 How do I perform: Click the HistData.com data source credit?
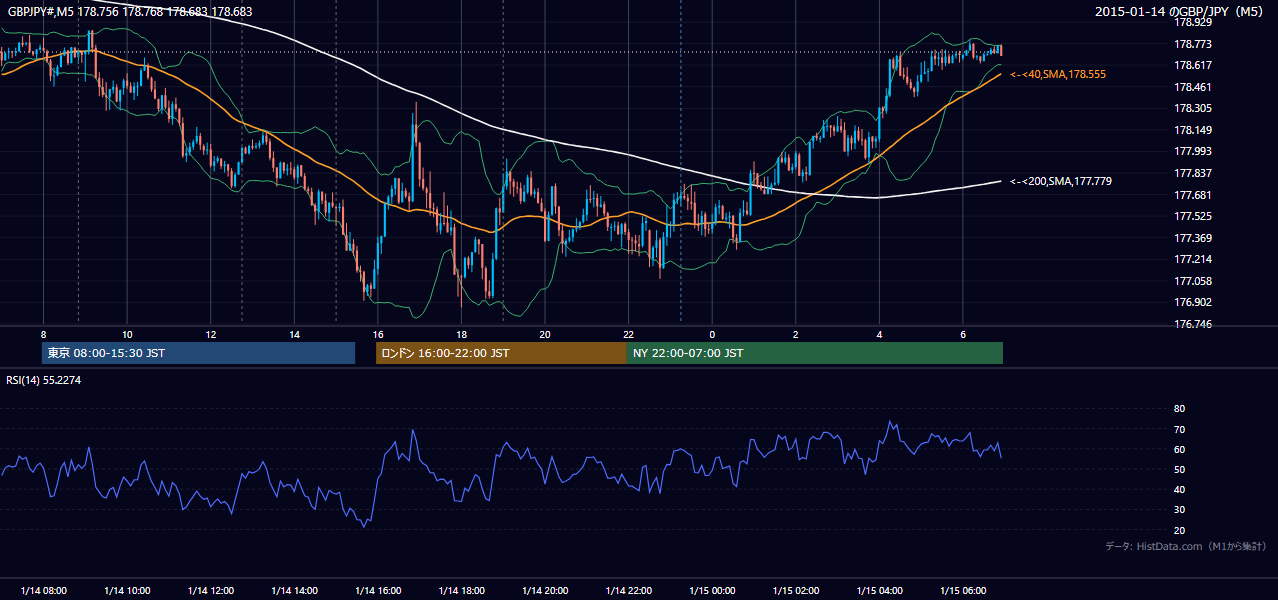click(1186, 546)
